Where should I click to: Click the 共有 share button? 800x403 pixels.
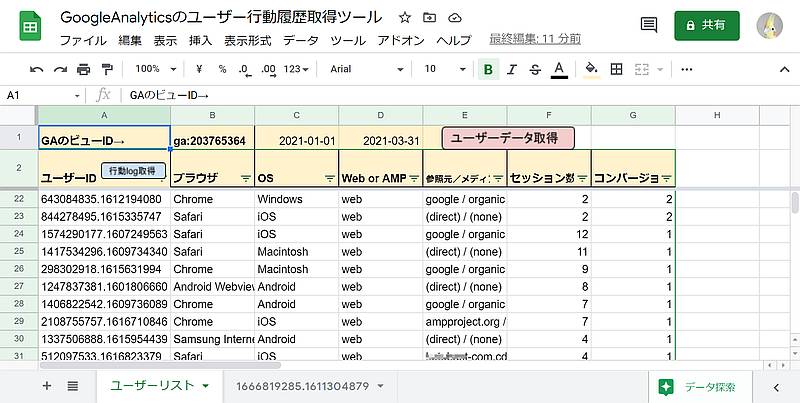point(707,26)
